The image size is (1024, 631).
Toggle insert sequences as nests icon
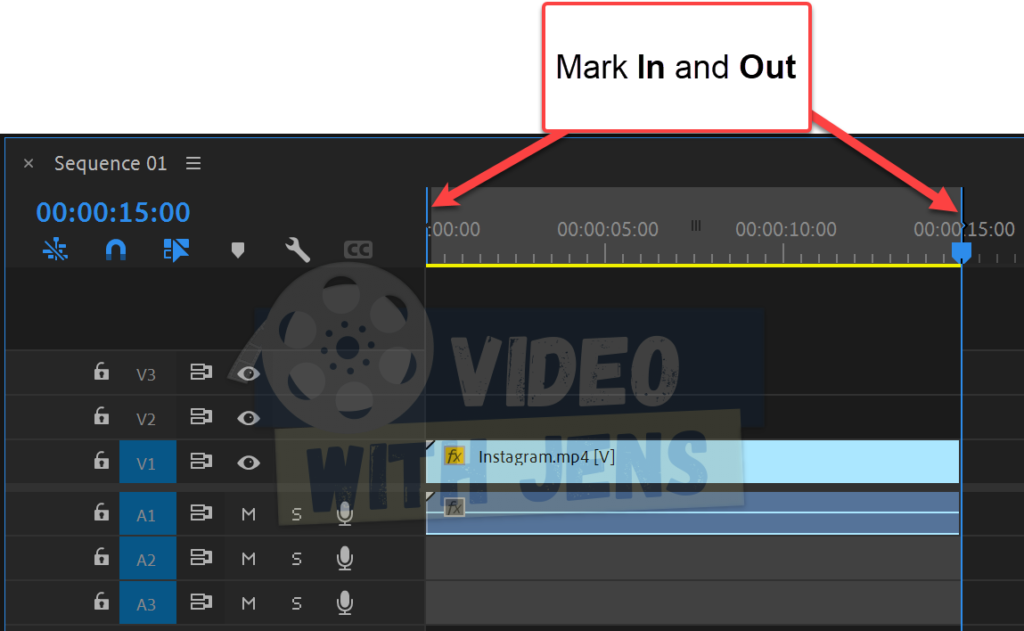coord(55,249)
